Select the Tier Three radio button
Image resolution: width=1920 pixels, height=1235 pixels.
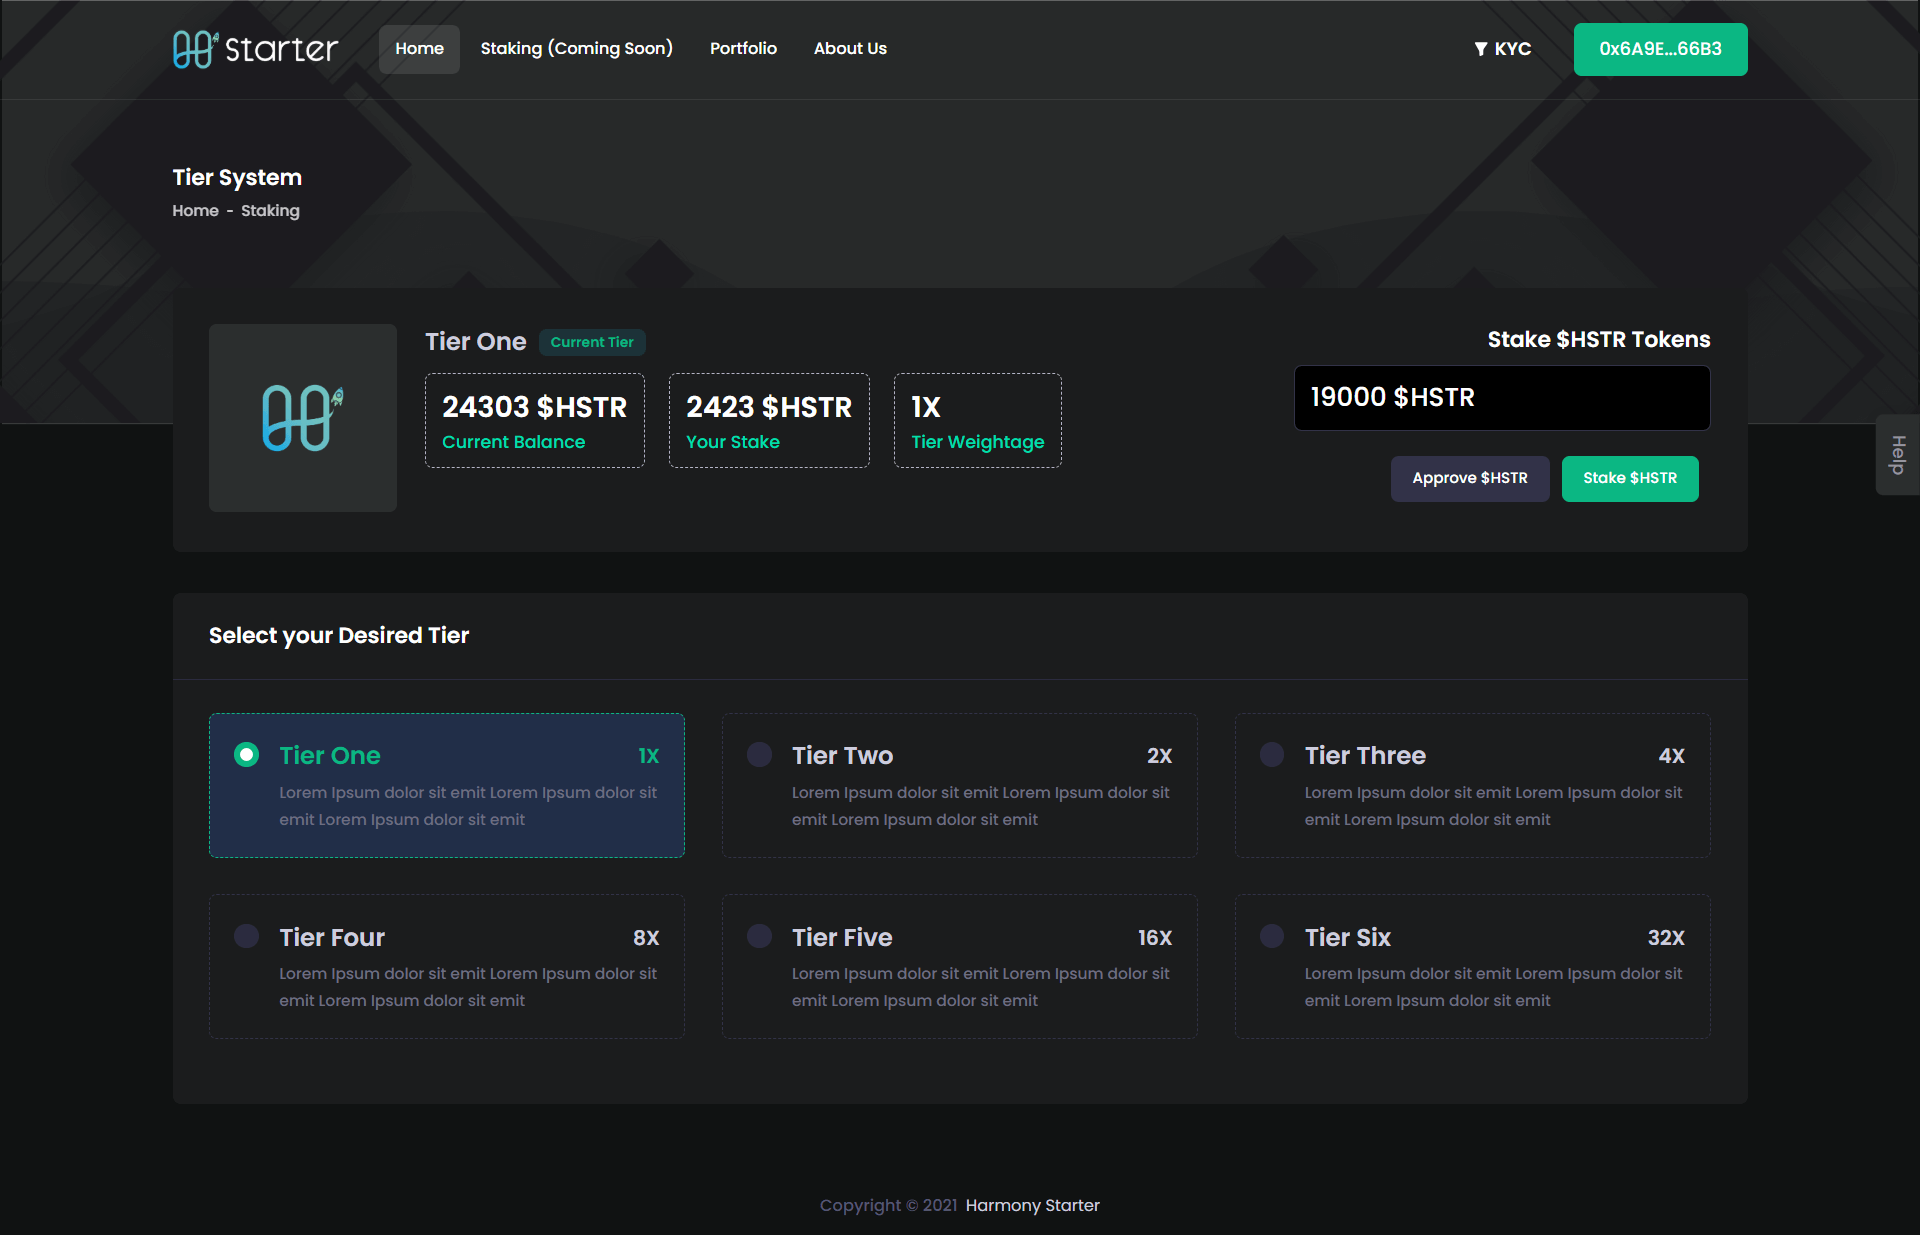(x=1272, y=755)
